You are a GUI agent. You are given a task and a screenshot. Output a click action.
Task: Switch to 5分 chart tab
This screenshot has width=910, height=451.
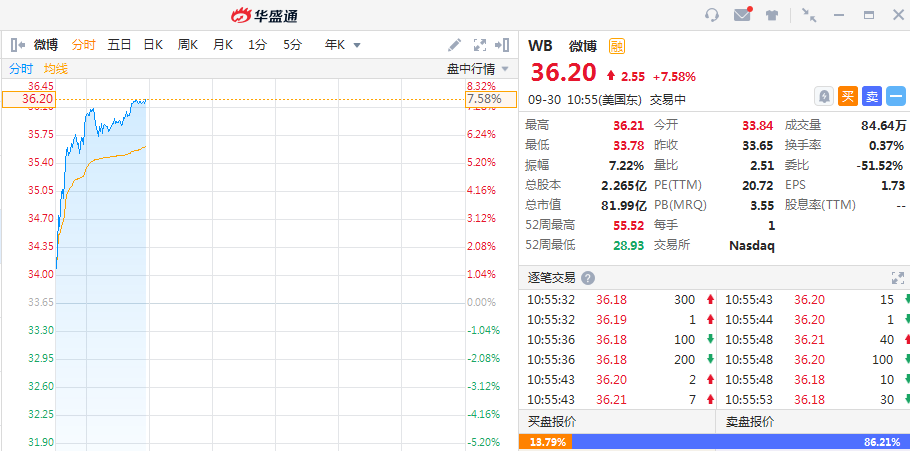[x=292, y=45]
